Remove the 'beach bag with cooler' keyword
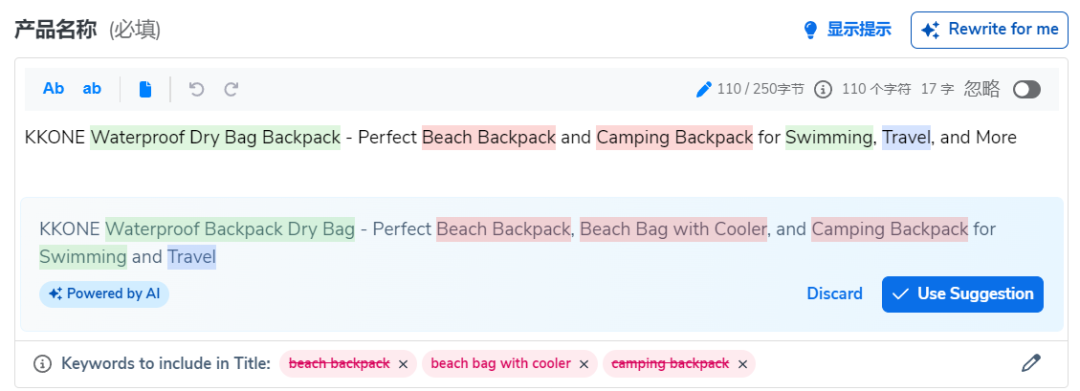Screen dimensions: 1080x391 click(x=583, y=364)
